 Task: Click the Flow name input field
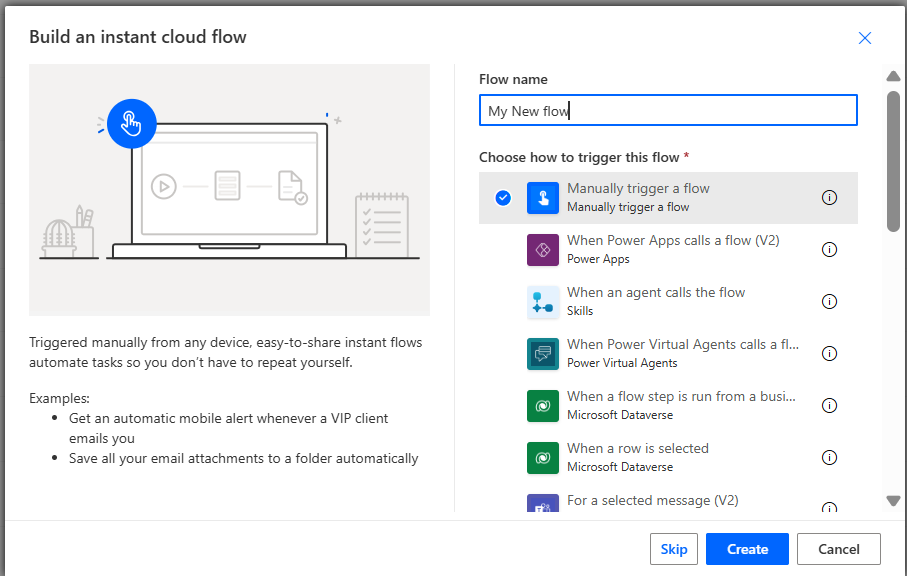coord(668,110)
